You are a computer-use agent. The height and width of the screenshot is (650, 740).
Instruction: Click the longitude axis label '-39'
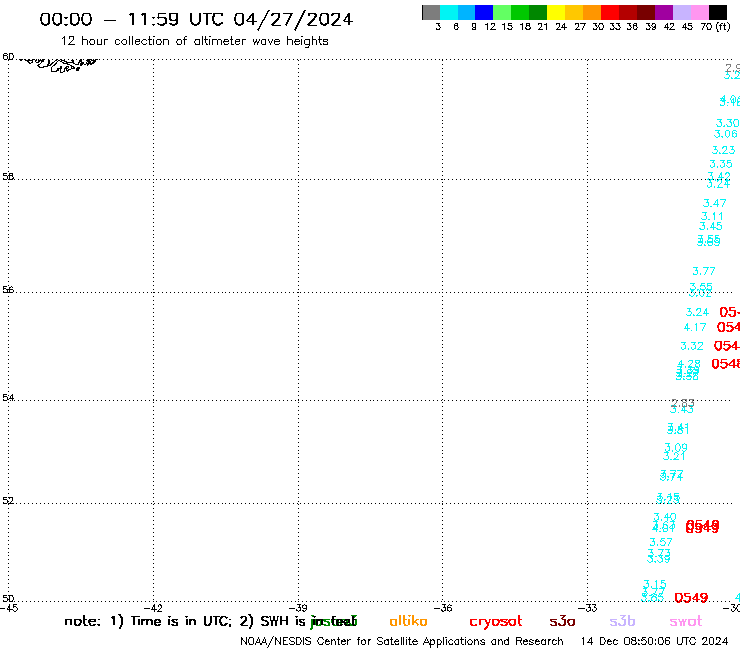coord(298,608)
